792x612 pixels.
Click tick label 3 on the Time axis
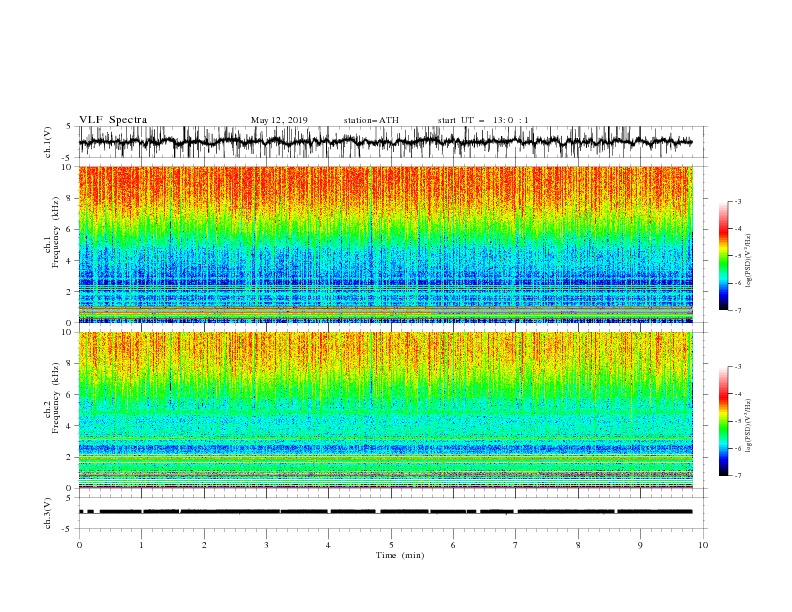(267, 545)
